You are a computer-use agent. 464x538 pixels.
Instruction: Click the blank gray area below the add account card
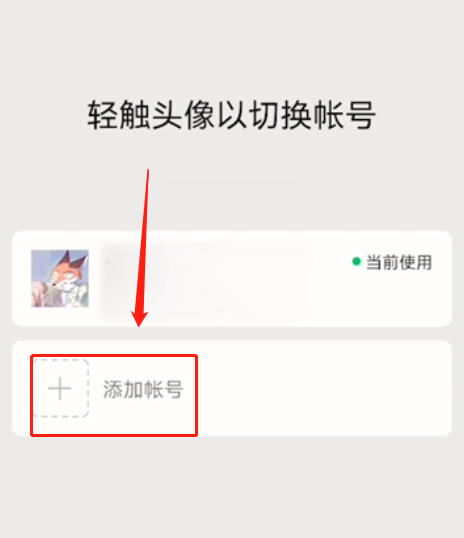click(232, 487)
